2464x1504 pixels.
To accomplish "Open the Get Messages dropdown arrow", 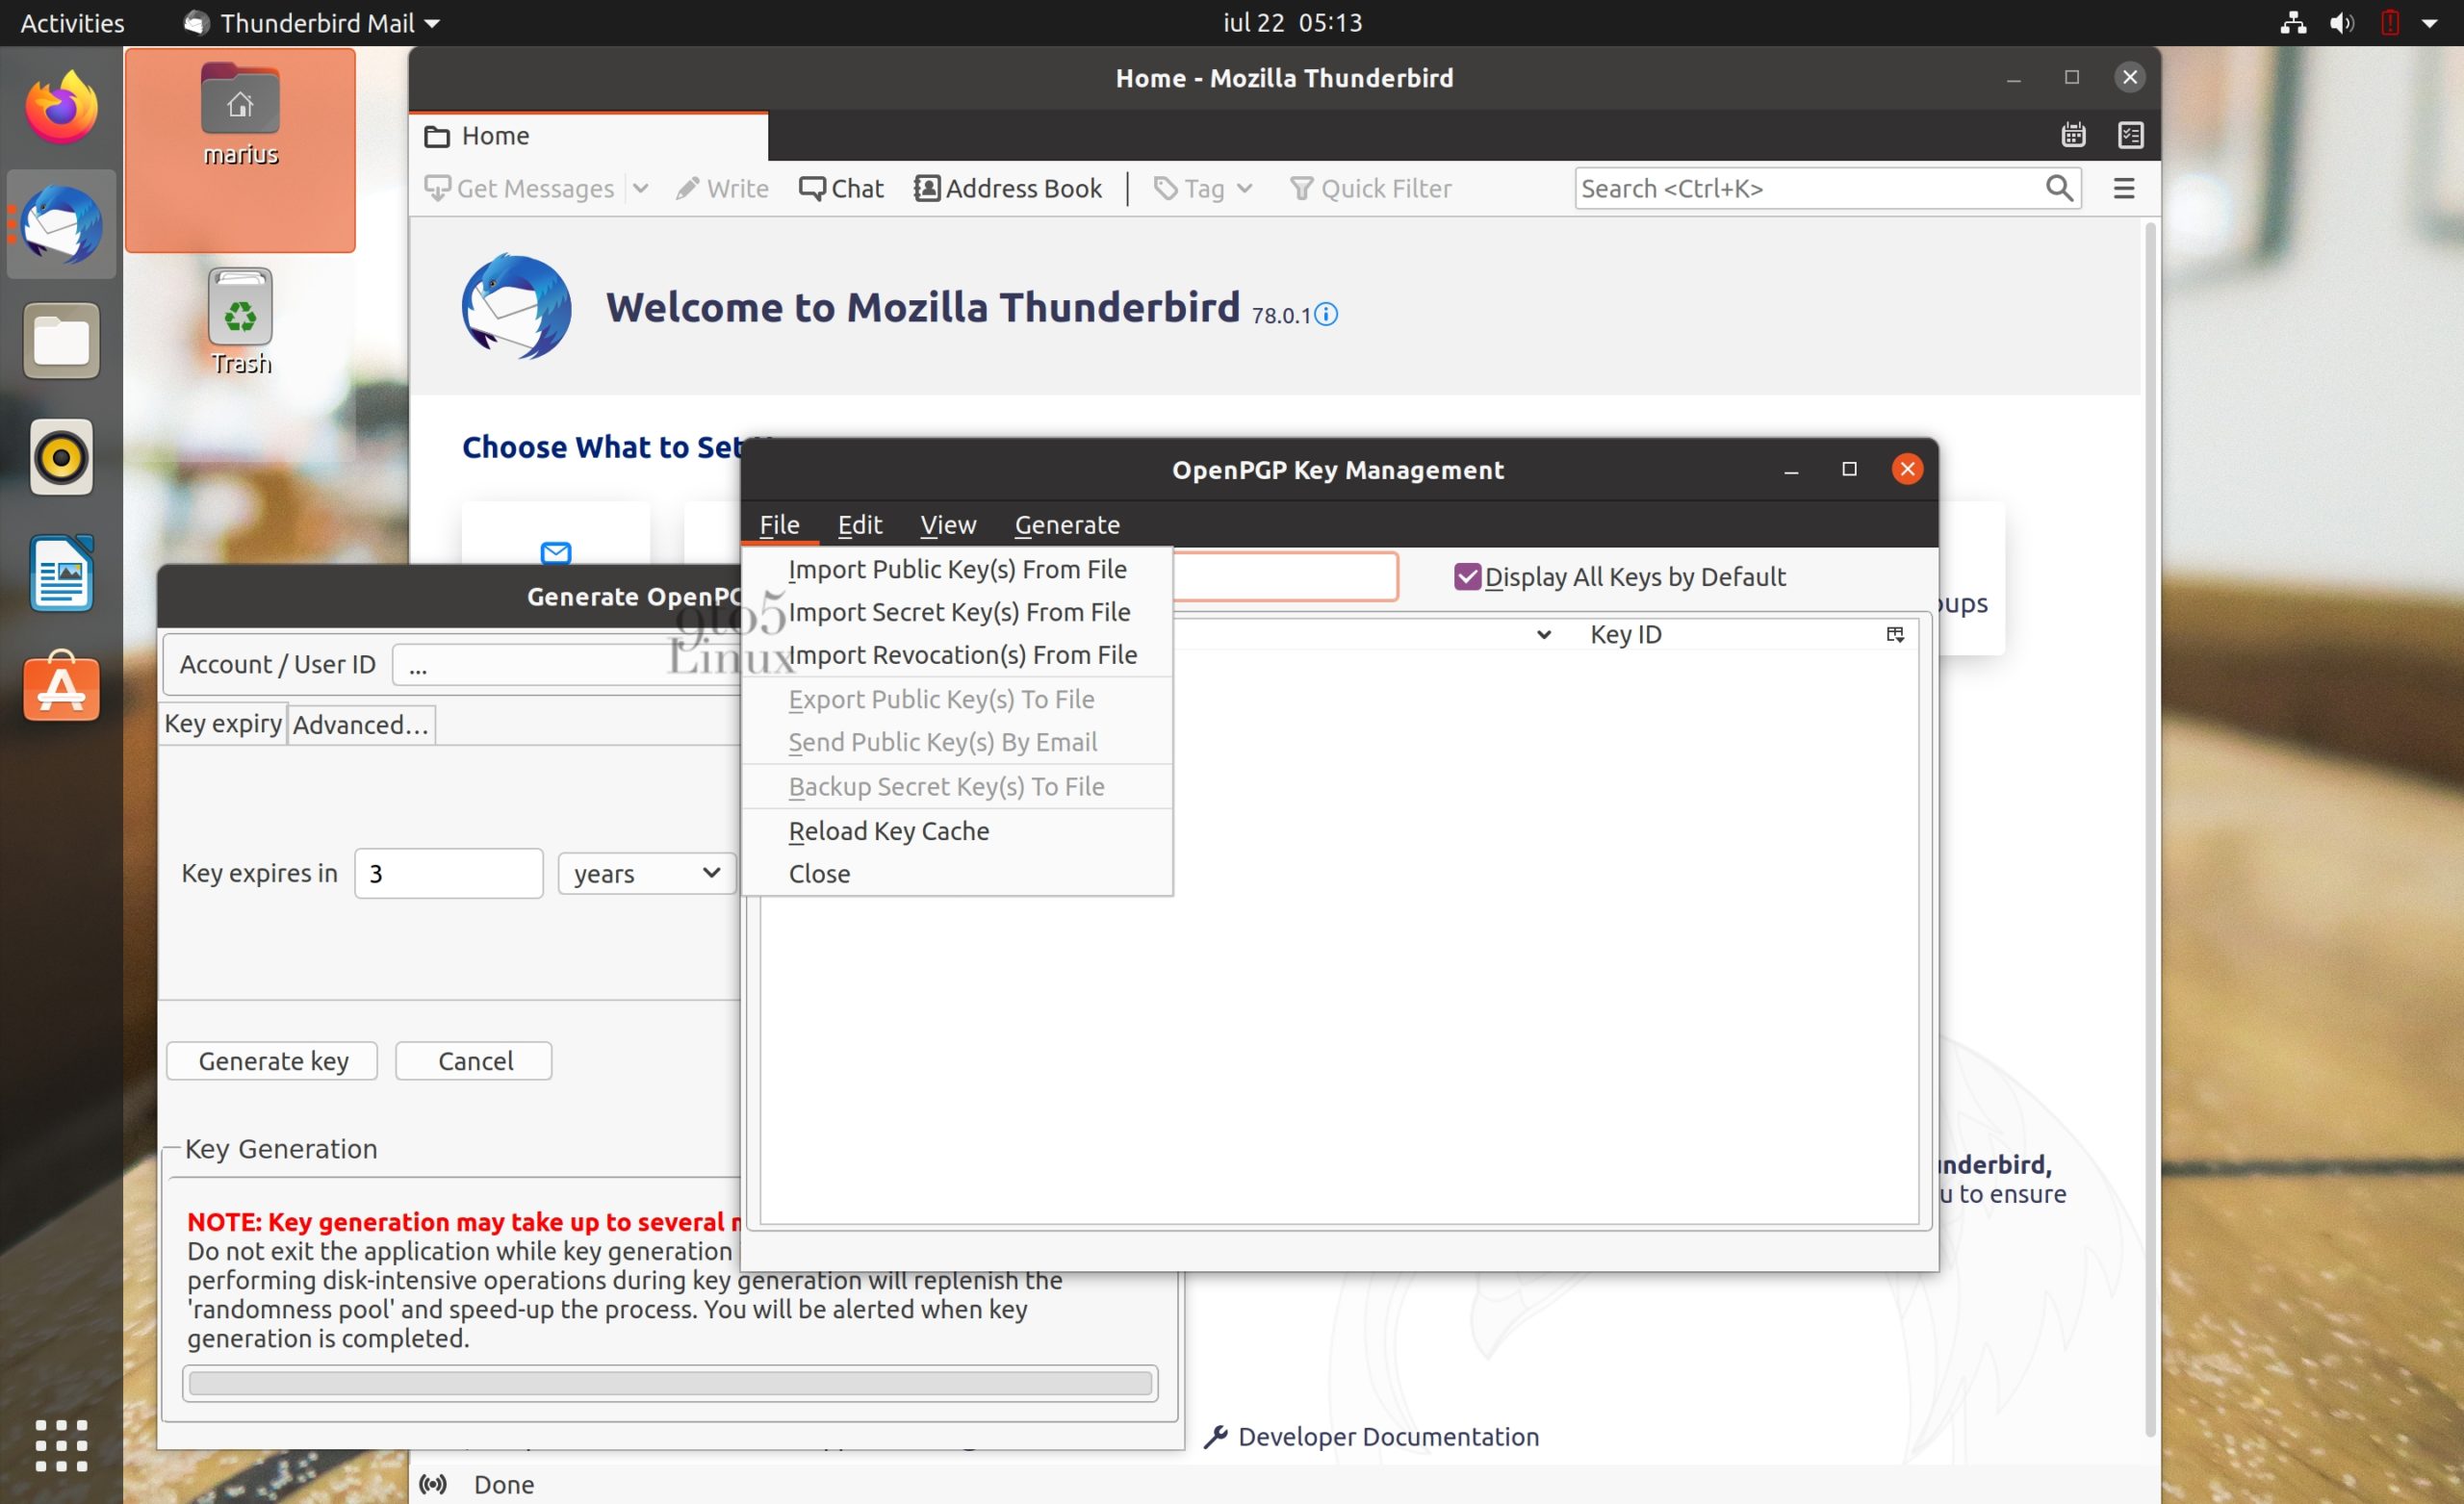I will click(x=641, y=188).
